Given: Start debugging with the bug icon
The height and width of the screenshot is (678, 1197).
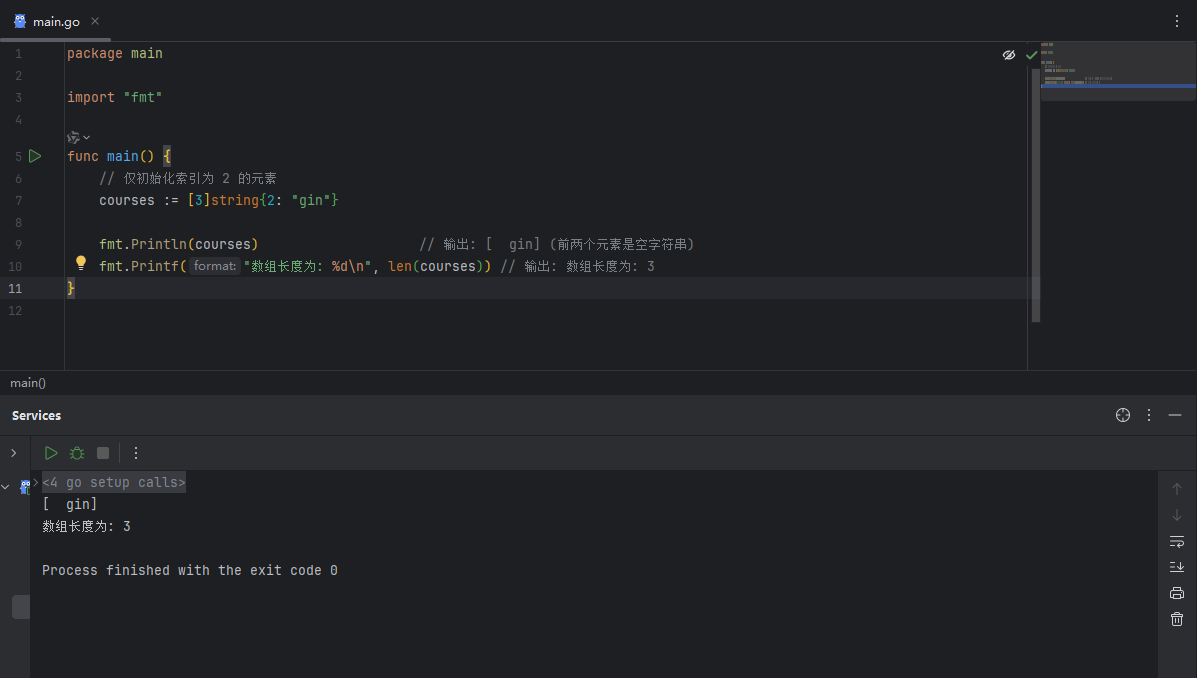Looking at the screenshot, I should click(x=77, y=453).
